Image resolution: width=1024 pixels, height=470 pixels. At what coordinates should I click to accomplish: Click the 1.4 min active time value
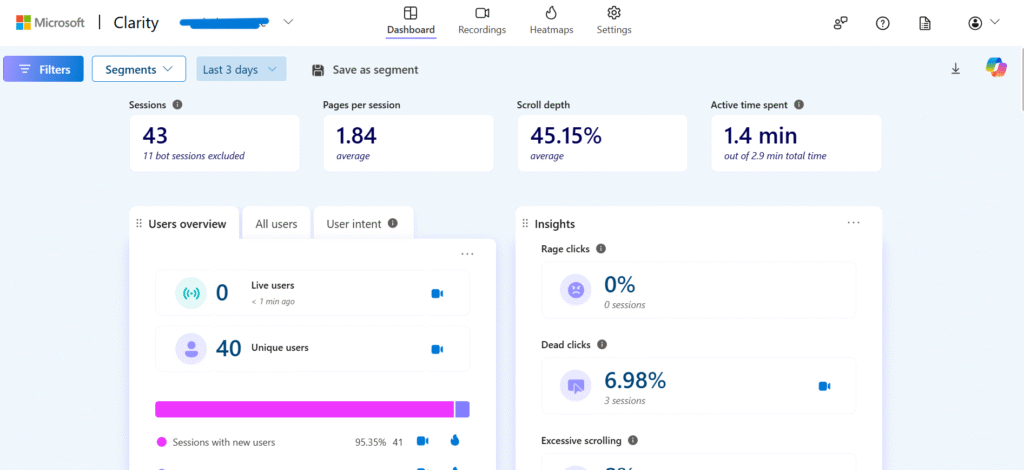tap(760, 135)
